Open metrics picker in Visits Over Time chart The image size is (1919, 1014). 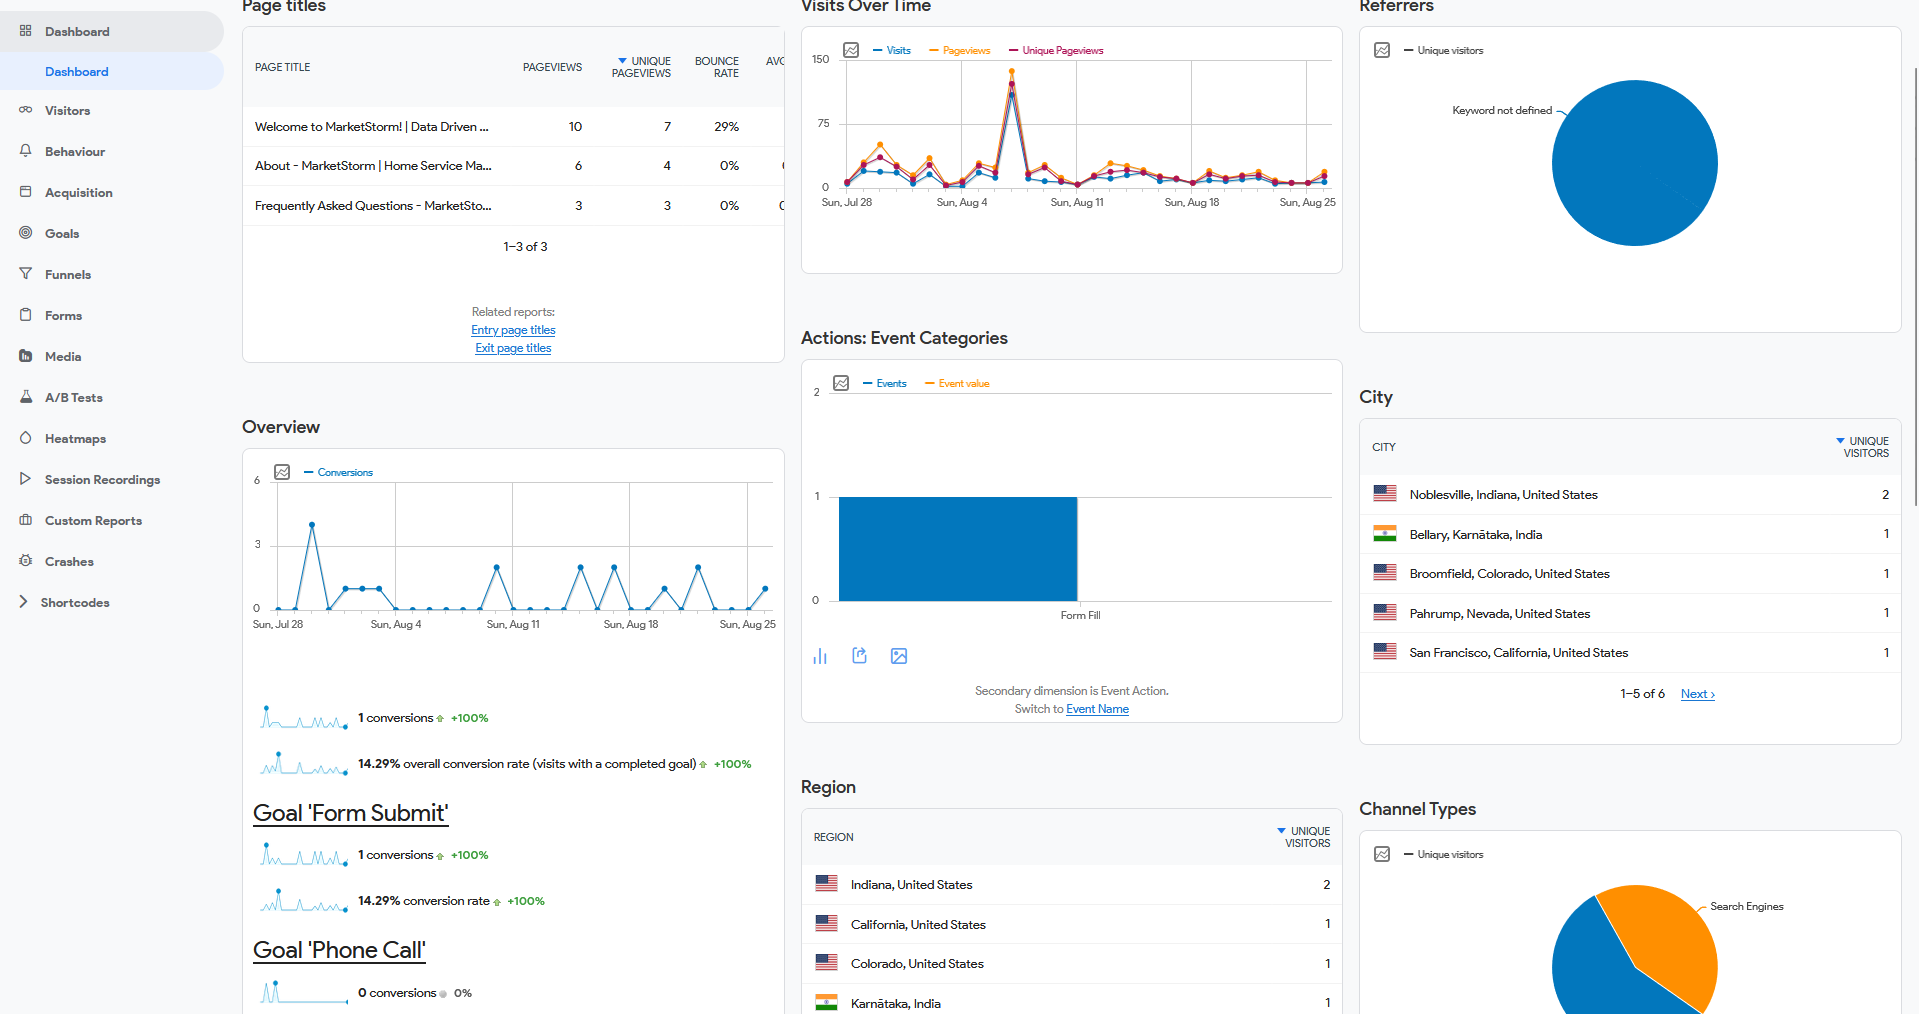point(851,50)
